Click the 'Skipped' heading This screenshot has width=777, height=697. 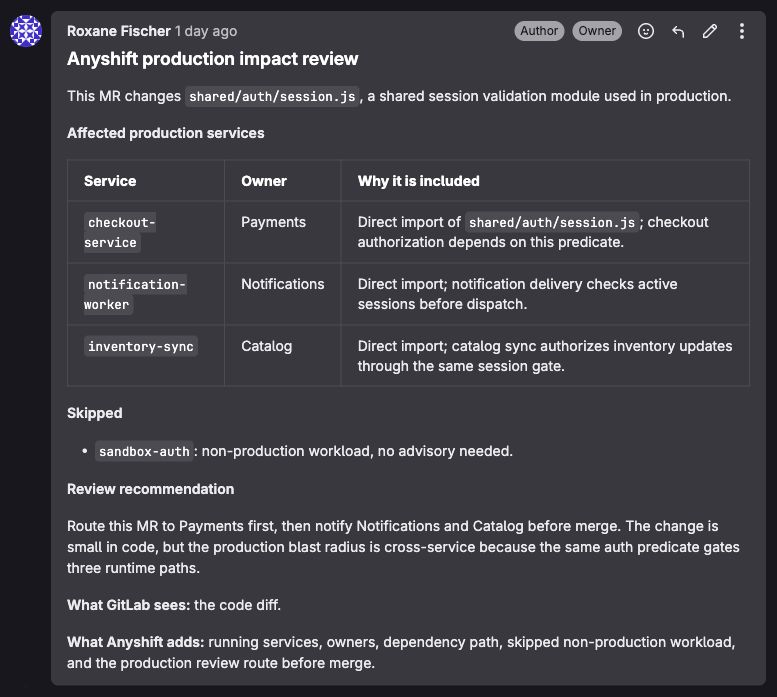coord(95,413)
